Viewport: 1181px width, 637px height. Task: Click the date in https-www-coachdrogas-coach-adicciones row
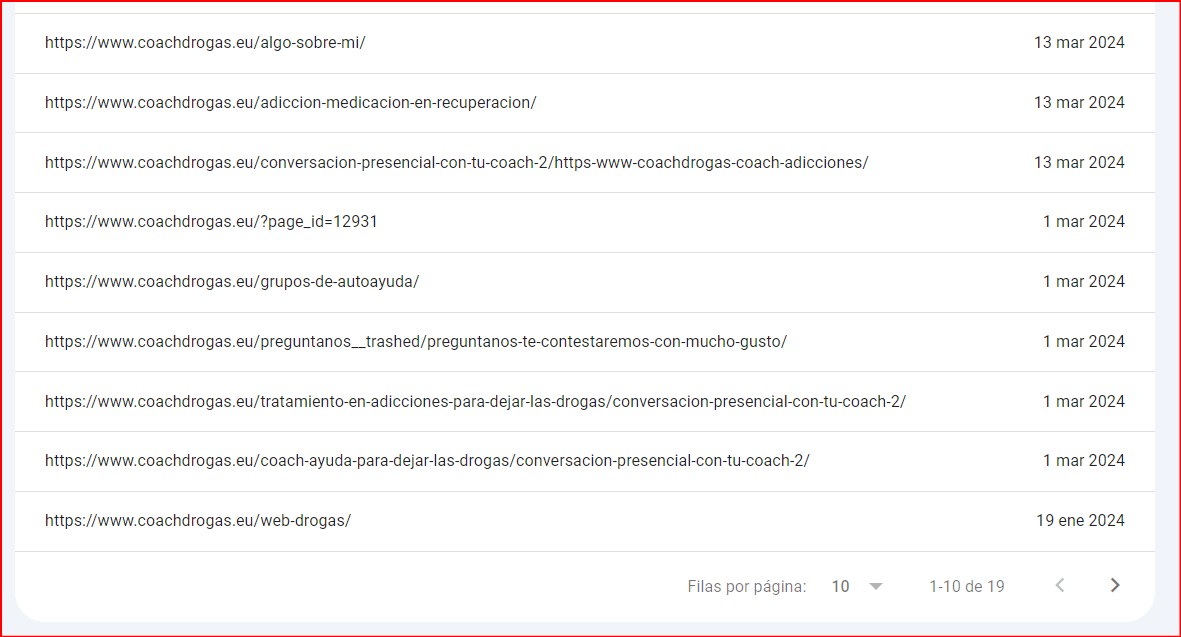pyautogui.click(x=1079, y=163)
